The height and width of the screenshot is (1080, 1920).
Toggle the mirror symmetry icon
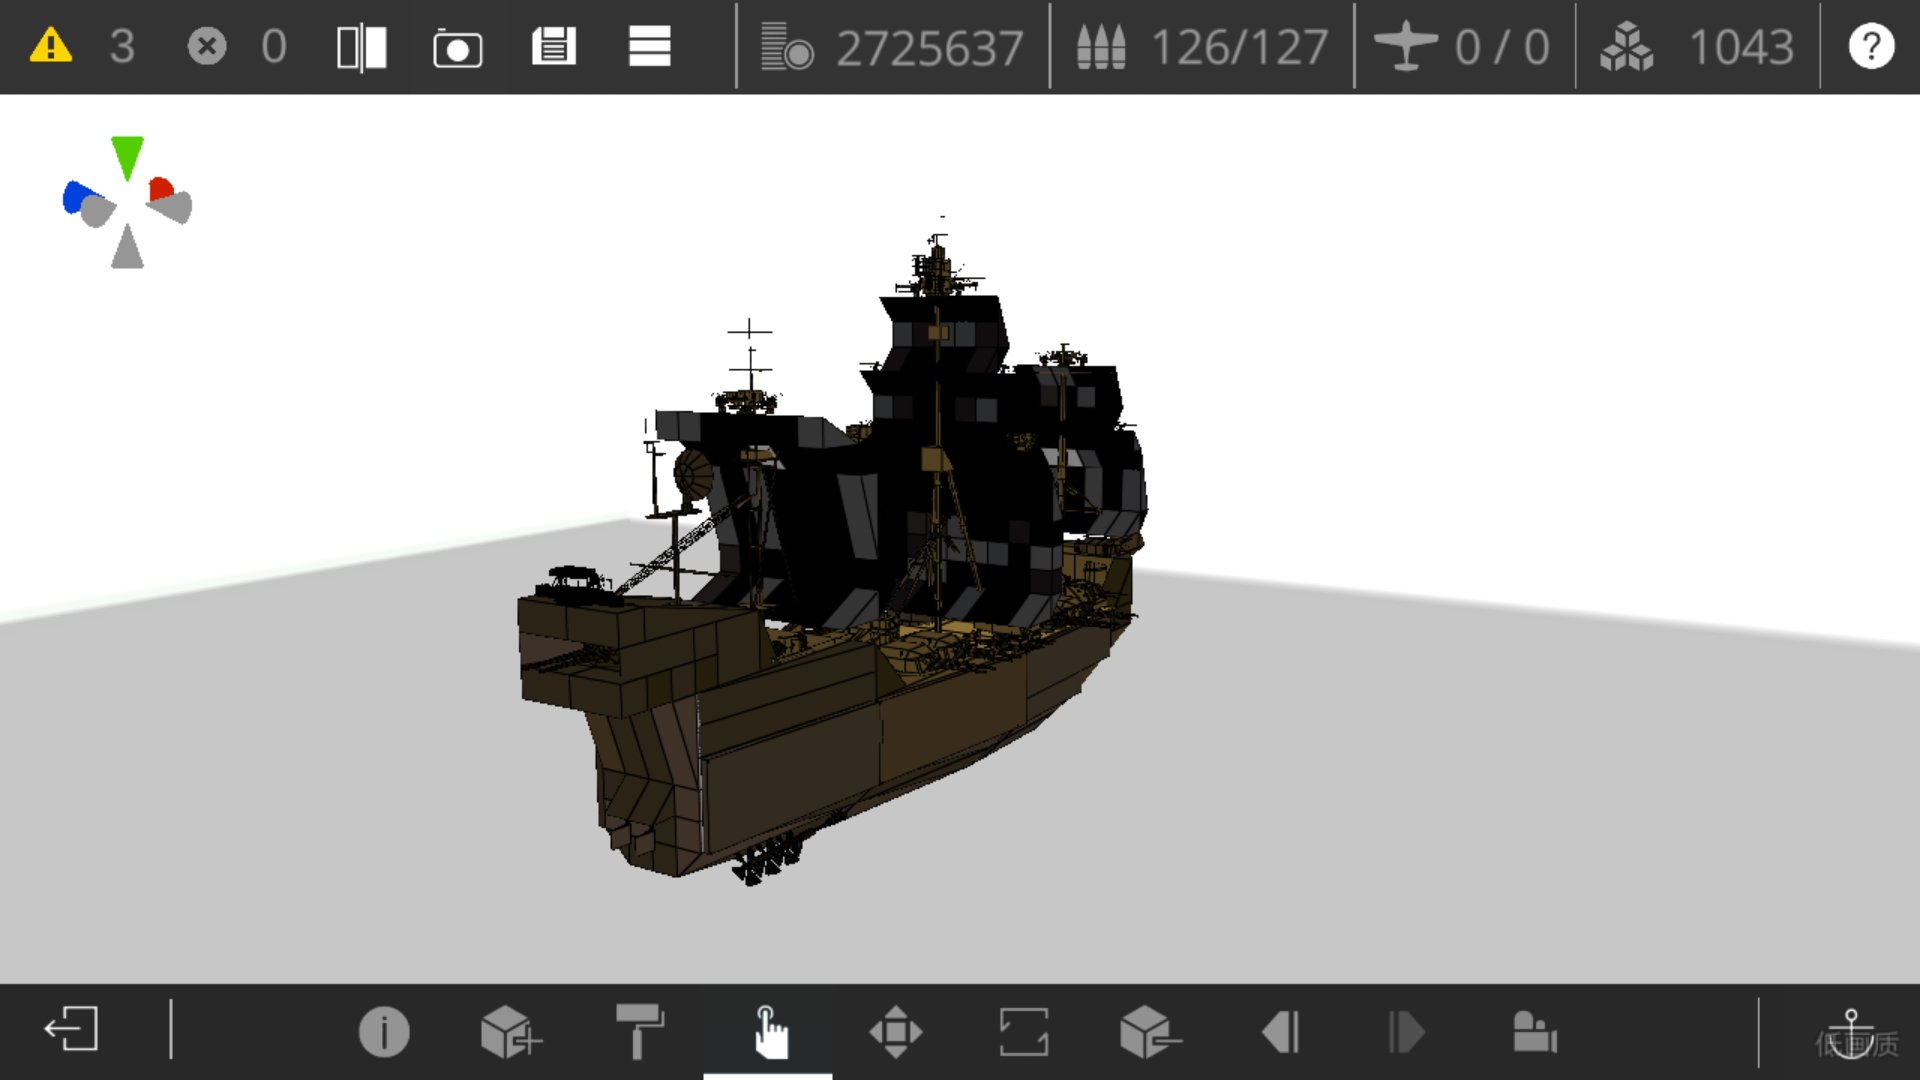tap(362, 47)
